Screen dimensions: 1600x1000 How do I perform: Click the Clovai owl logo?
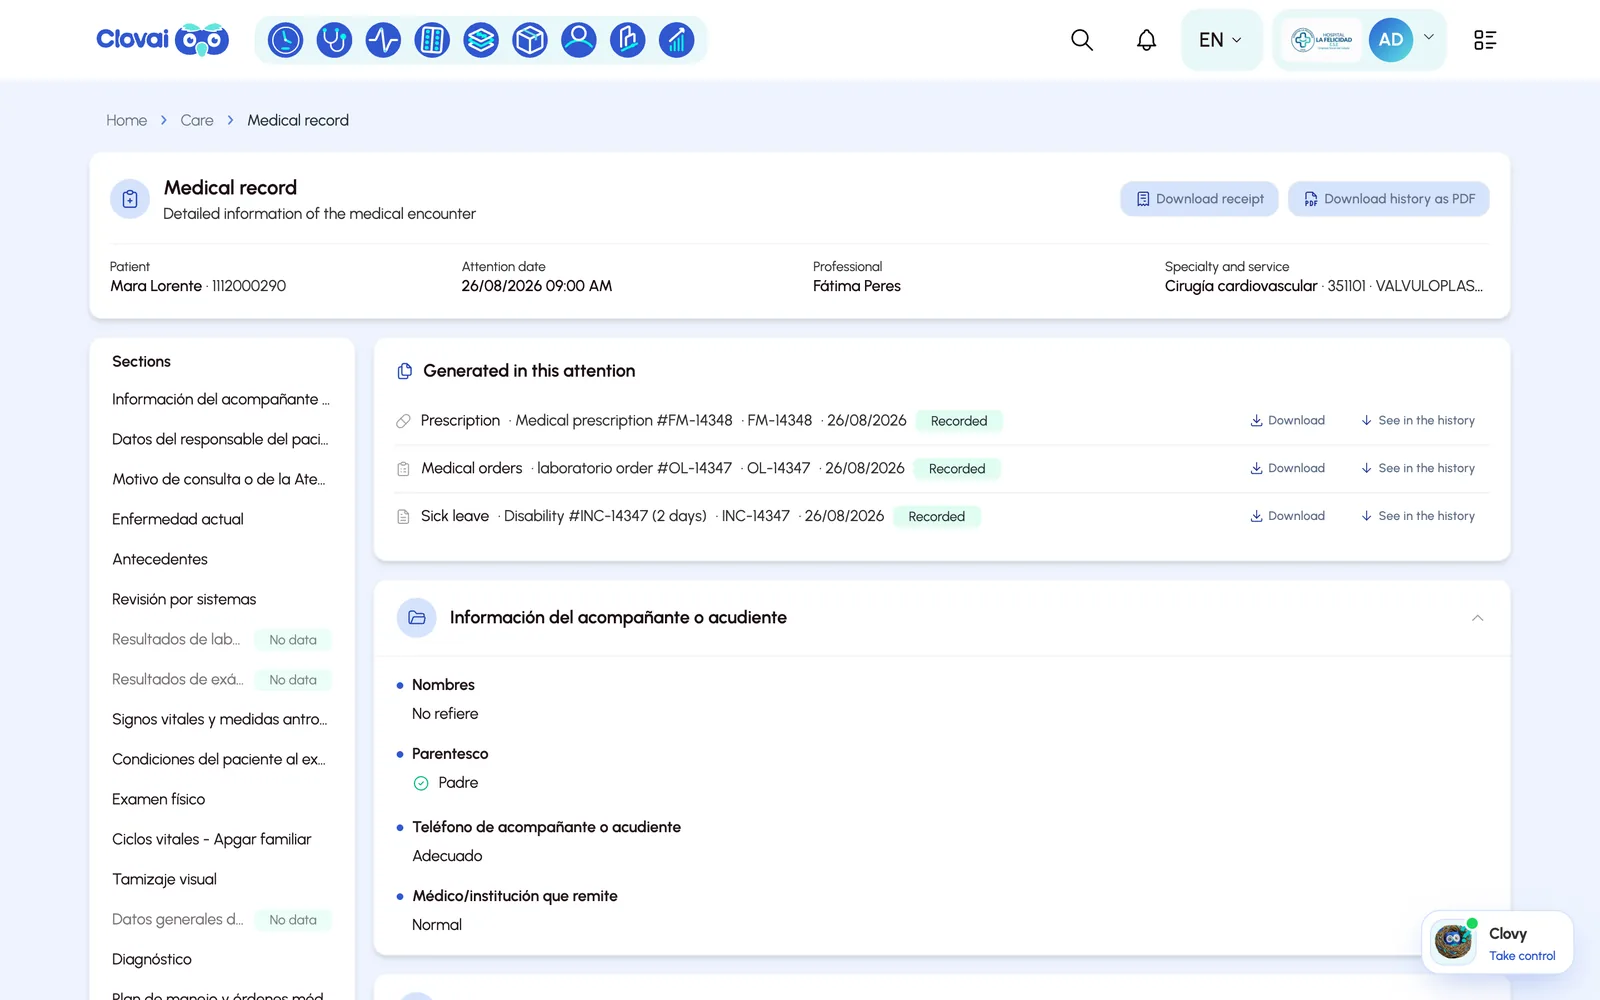point(162,40)
